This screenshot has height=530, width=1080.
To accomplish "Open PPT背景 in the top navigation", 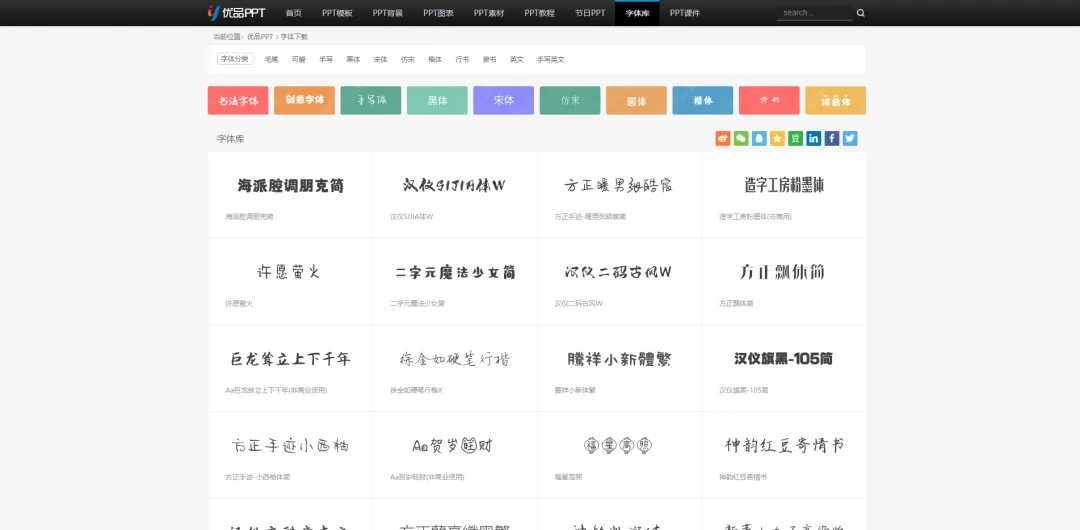I will pyautogui.click(x=388, y=13).
